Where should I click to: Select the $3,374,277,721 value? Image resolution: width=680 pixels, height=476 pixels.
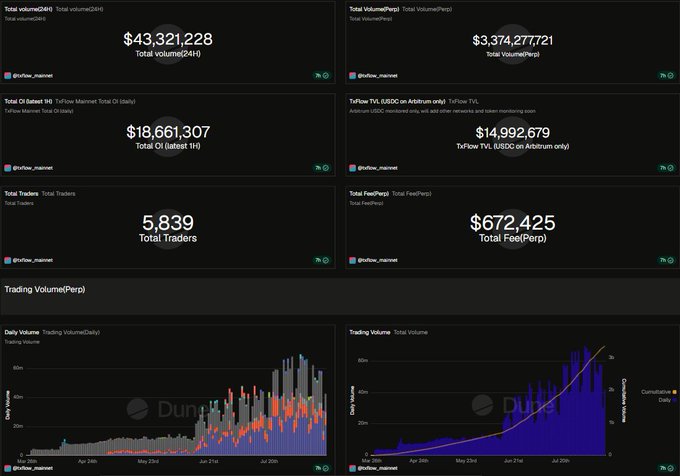(x=513, y=40)
